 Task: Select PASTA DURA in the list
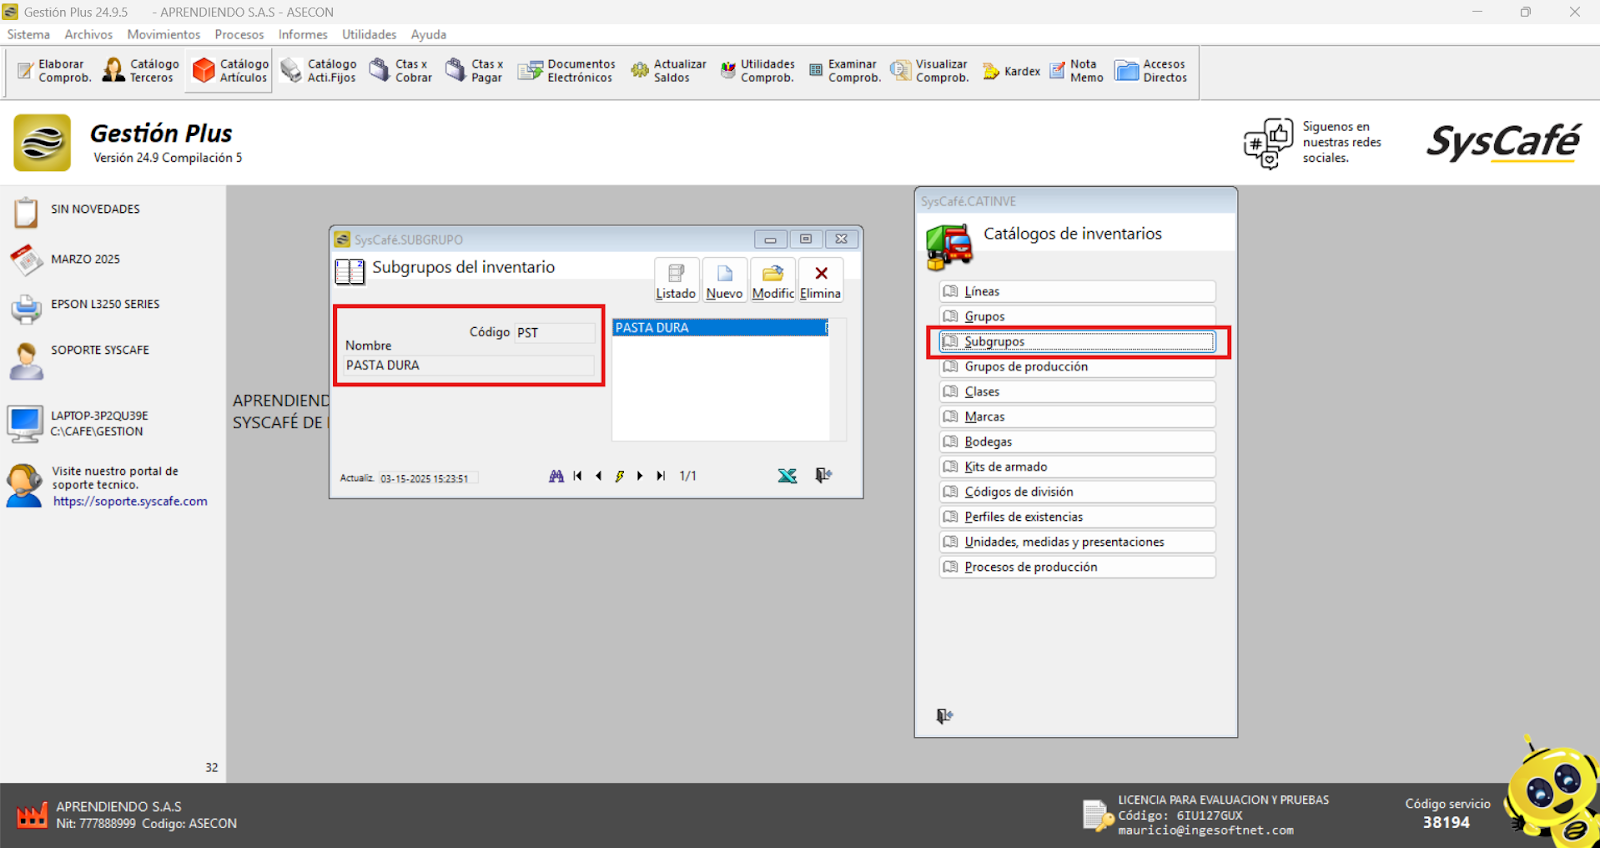click(x=719, y=328)
